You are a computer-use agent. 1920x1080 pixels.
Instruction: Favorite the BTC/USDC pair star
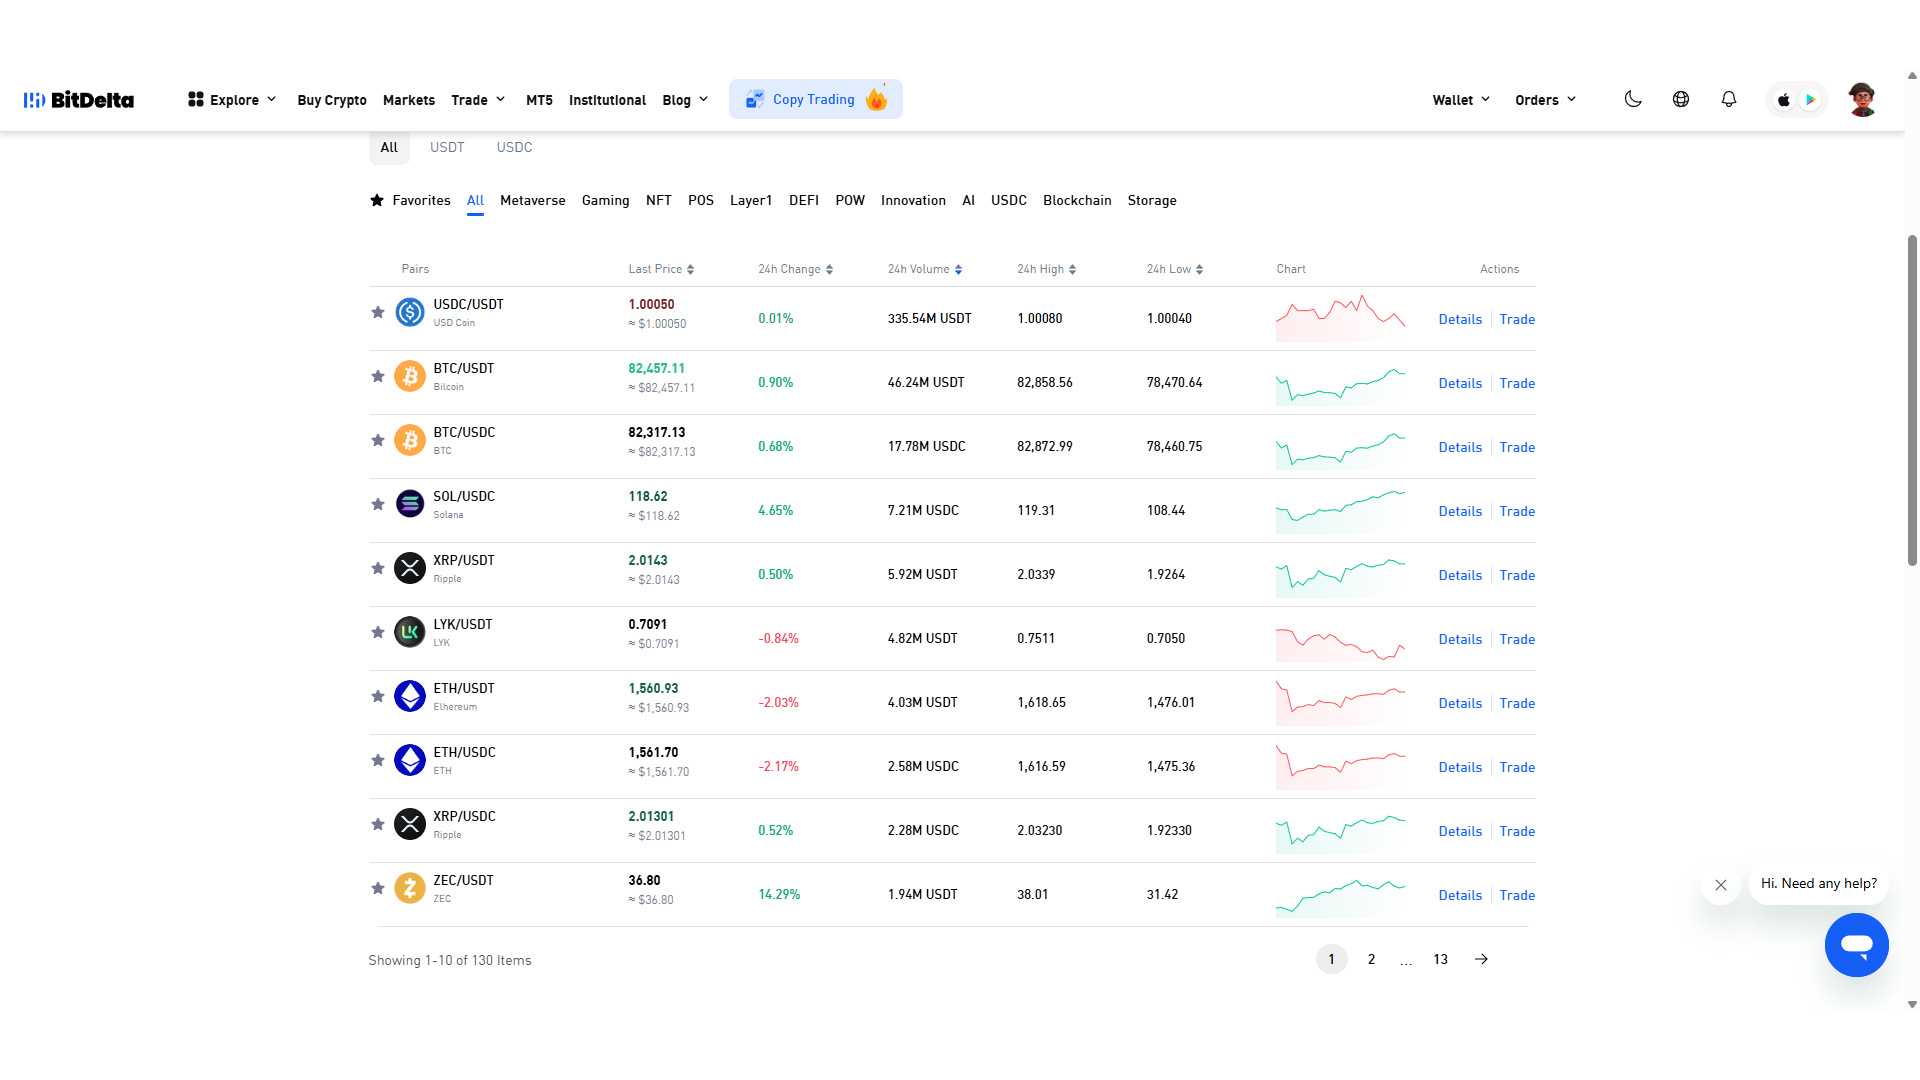[x=378, y=440]
